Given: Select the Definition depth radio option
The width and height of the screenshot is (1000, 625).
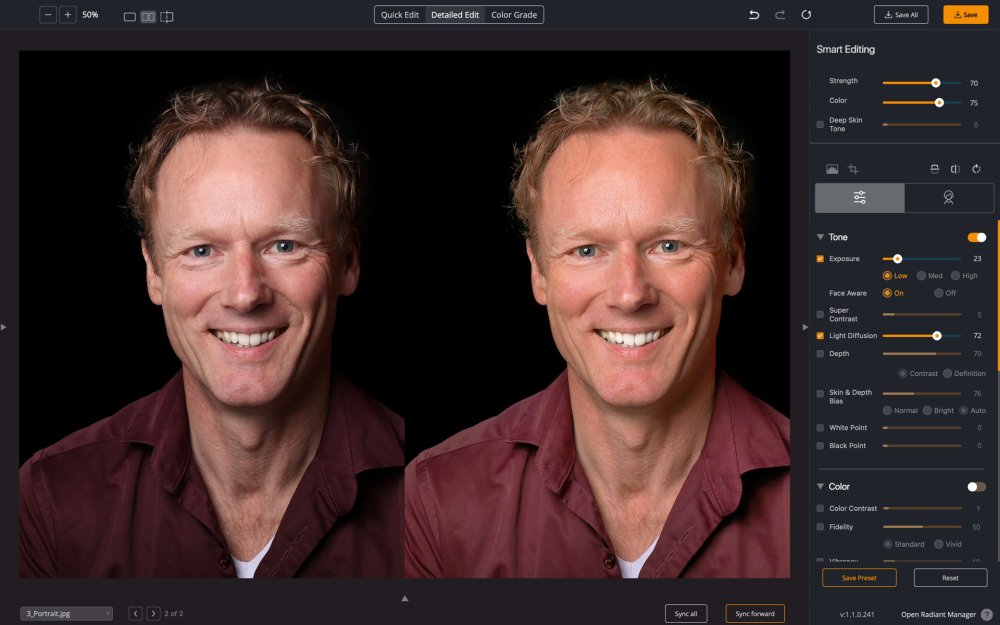Looking at the screenshot, I should pyautogui.click(x=947, y=373).
